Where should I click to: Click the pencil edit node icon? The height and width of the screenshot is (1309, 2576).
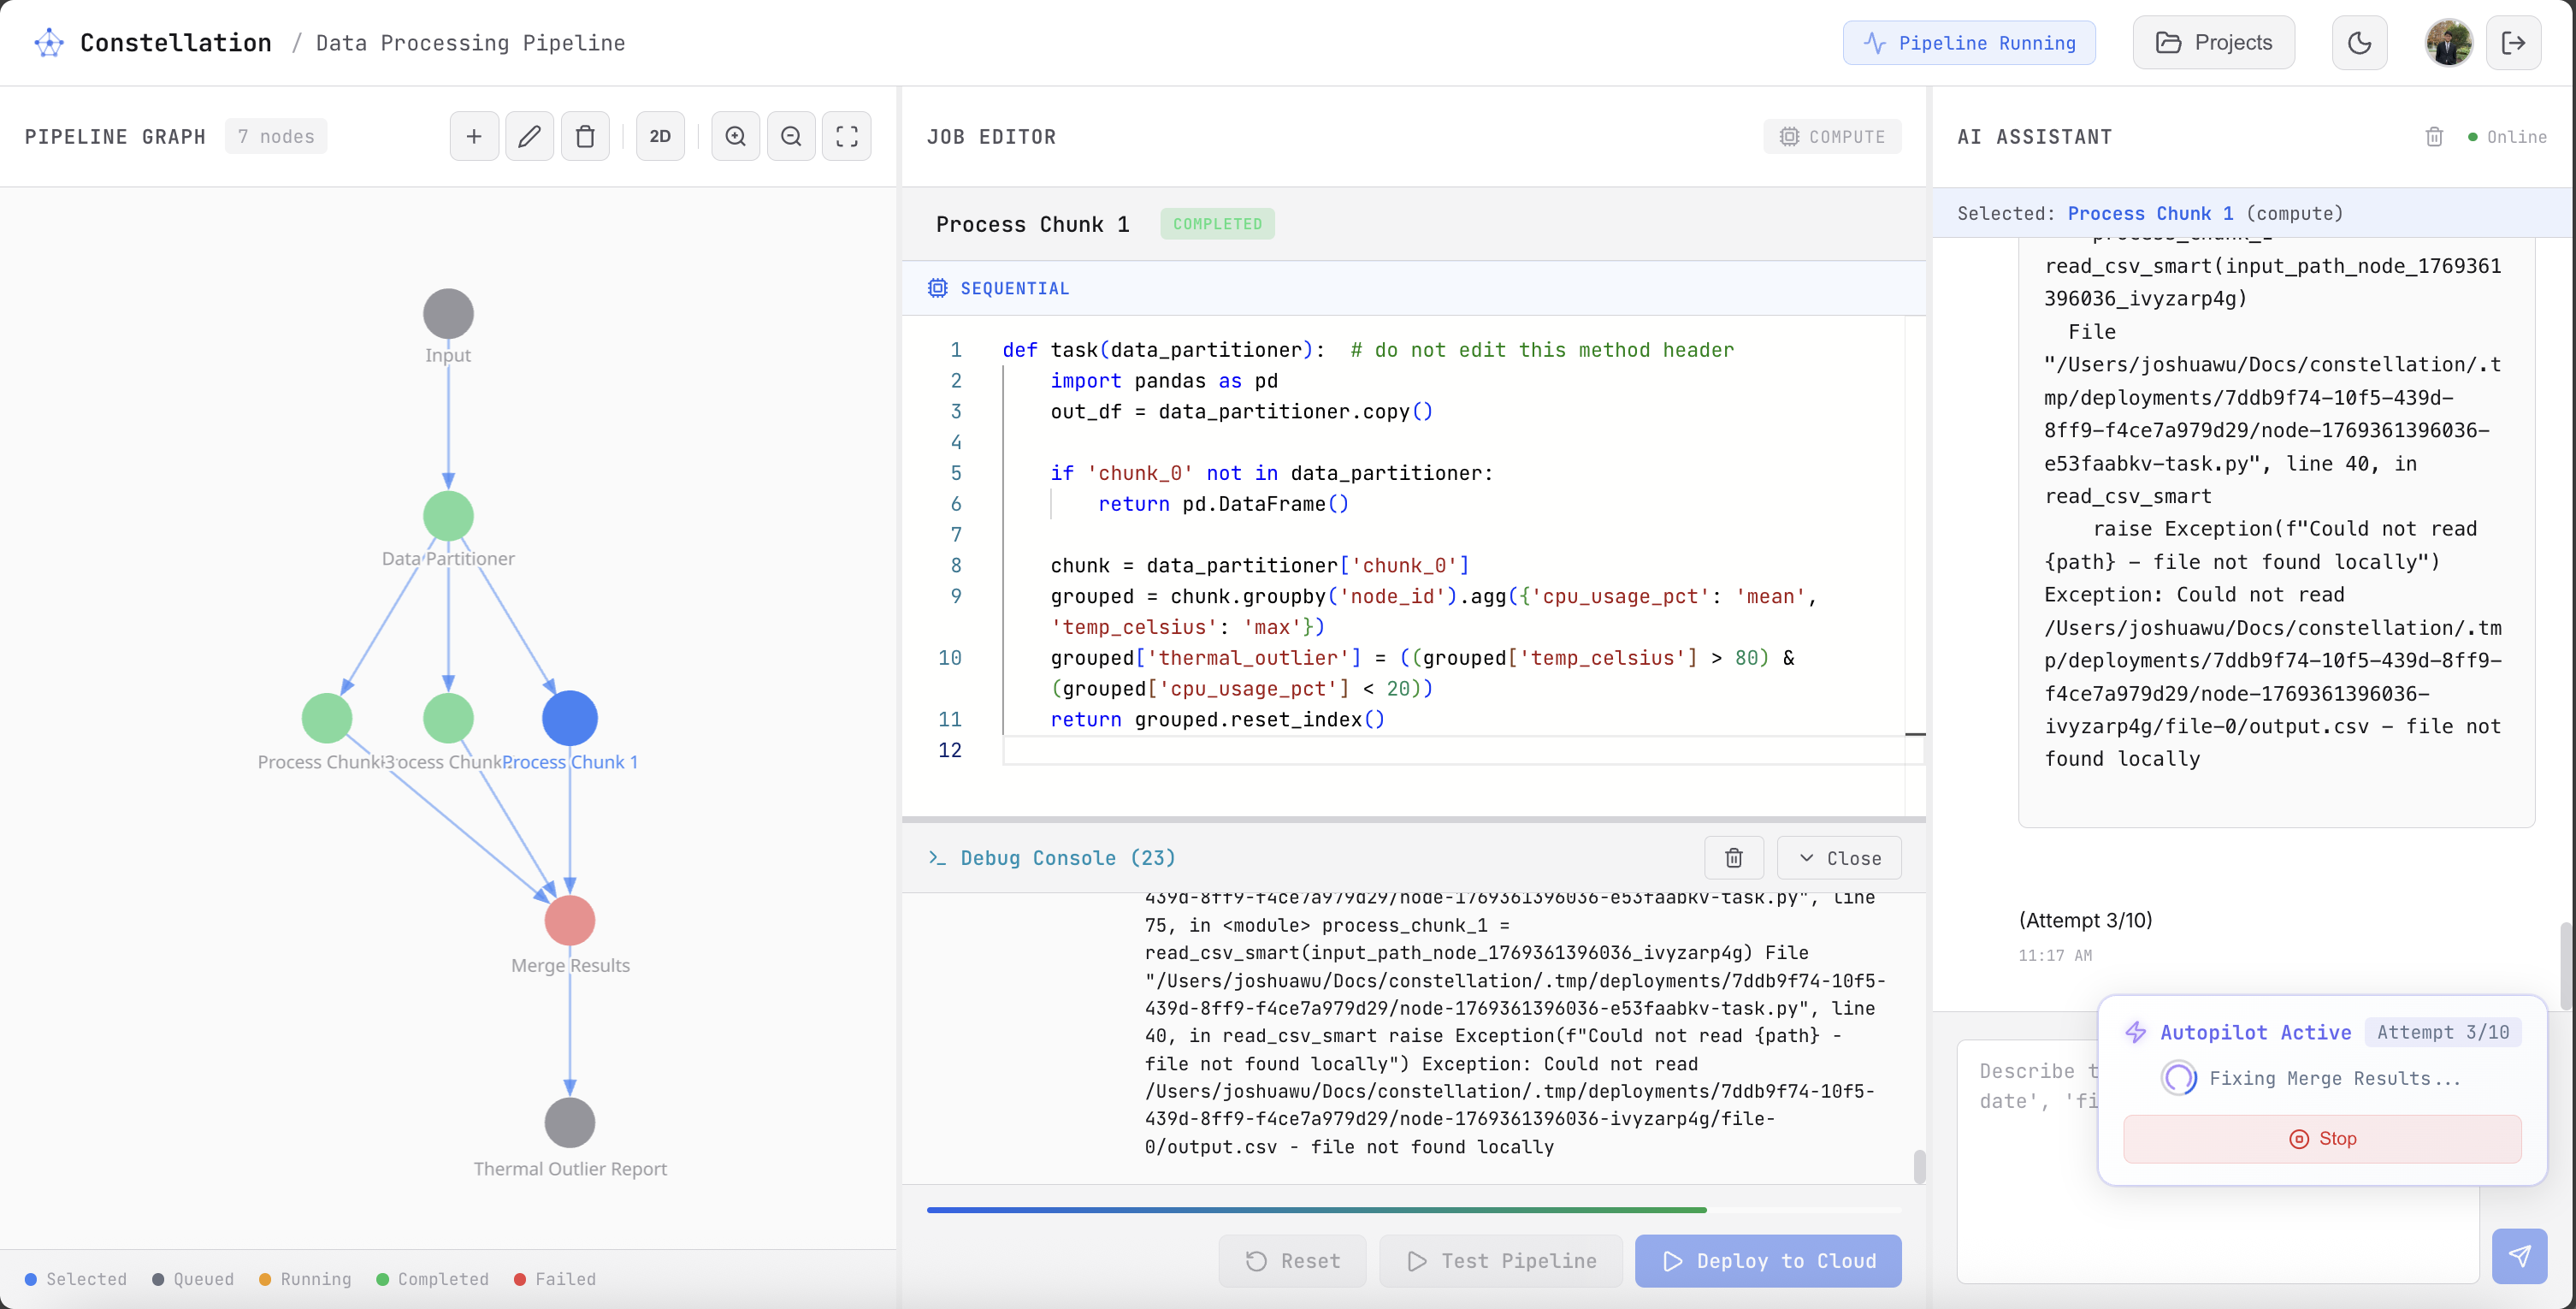point(529,136)
